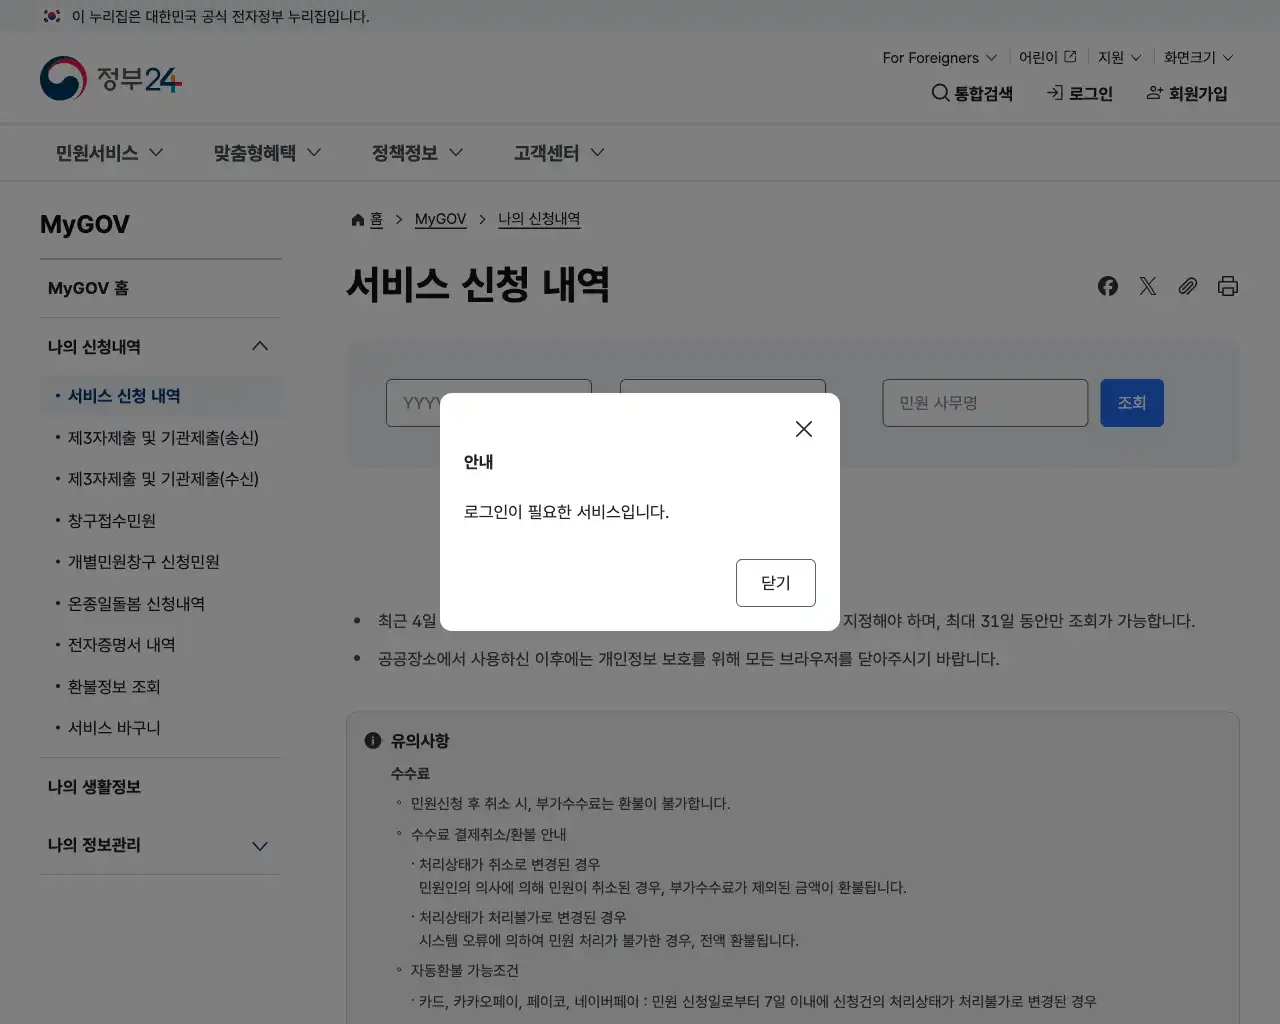Go to MyGOV 홈 in sidebar
This screenshot has height=1024, width=1280.
[160, 288]
